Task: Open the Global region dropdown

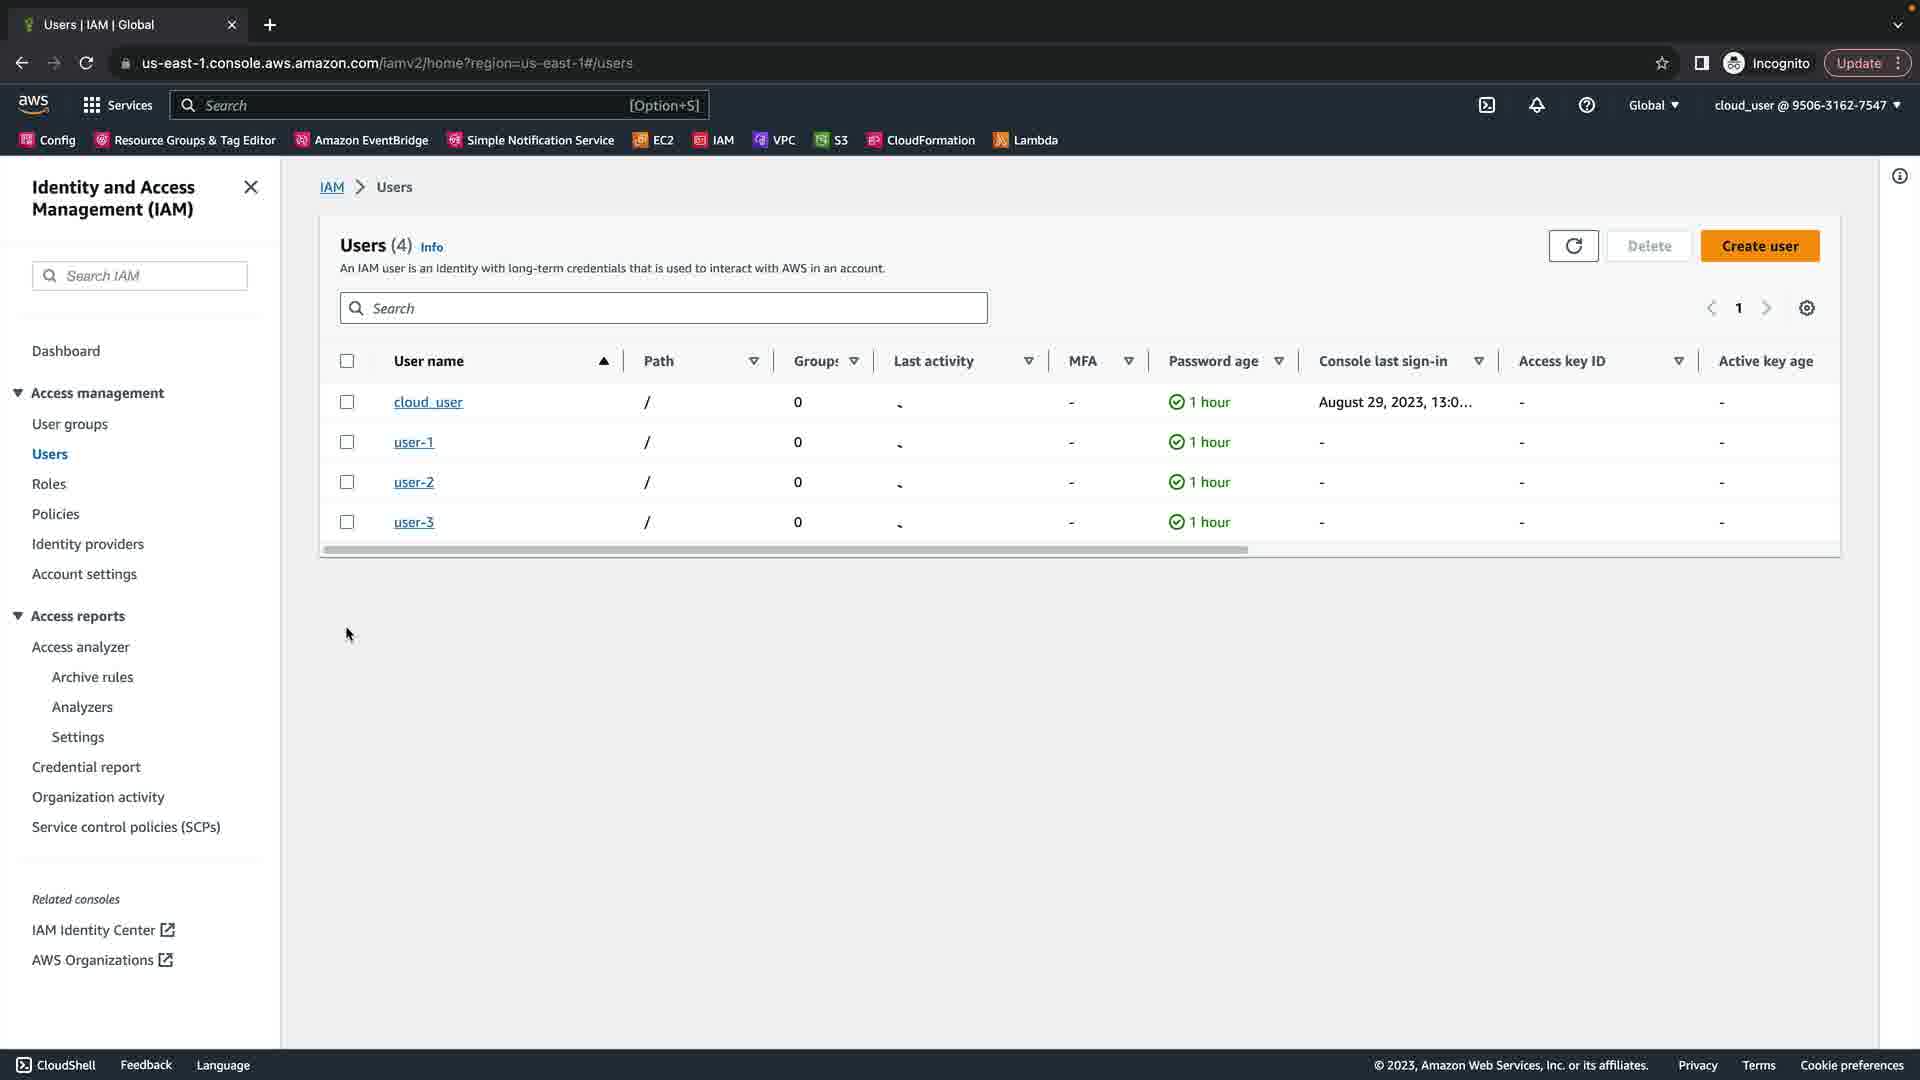Action: [1653, 105]
